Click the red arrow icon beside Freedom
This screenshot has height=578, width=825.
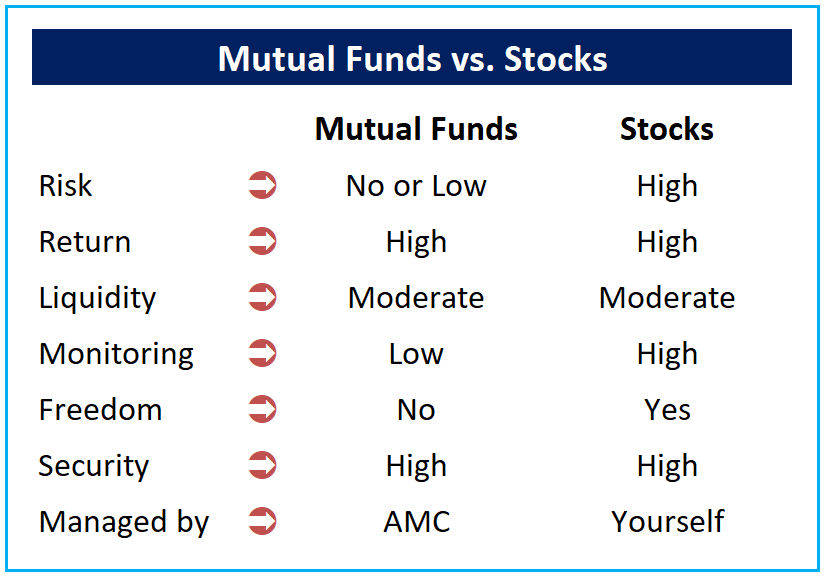262,410
